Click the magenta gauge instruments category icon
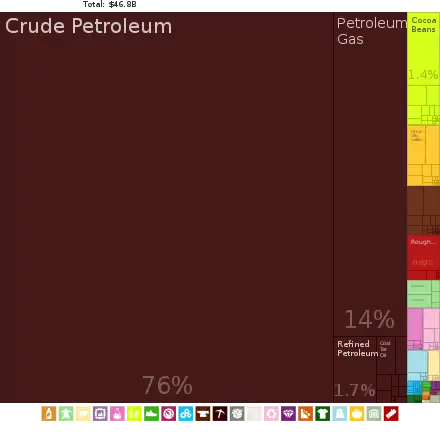The width and height of the screenshot is (440, 440). pyautogui.click(x=168, y=414)
